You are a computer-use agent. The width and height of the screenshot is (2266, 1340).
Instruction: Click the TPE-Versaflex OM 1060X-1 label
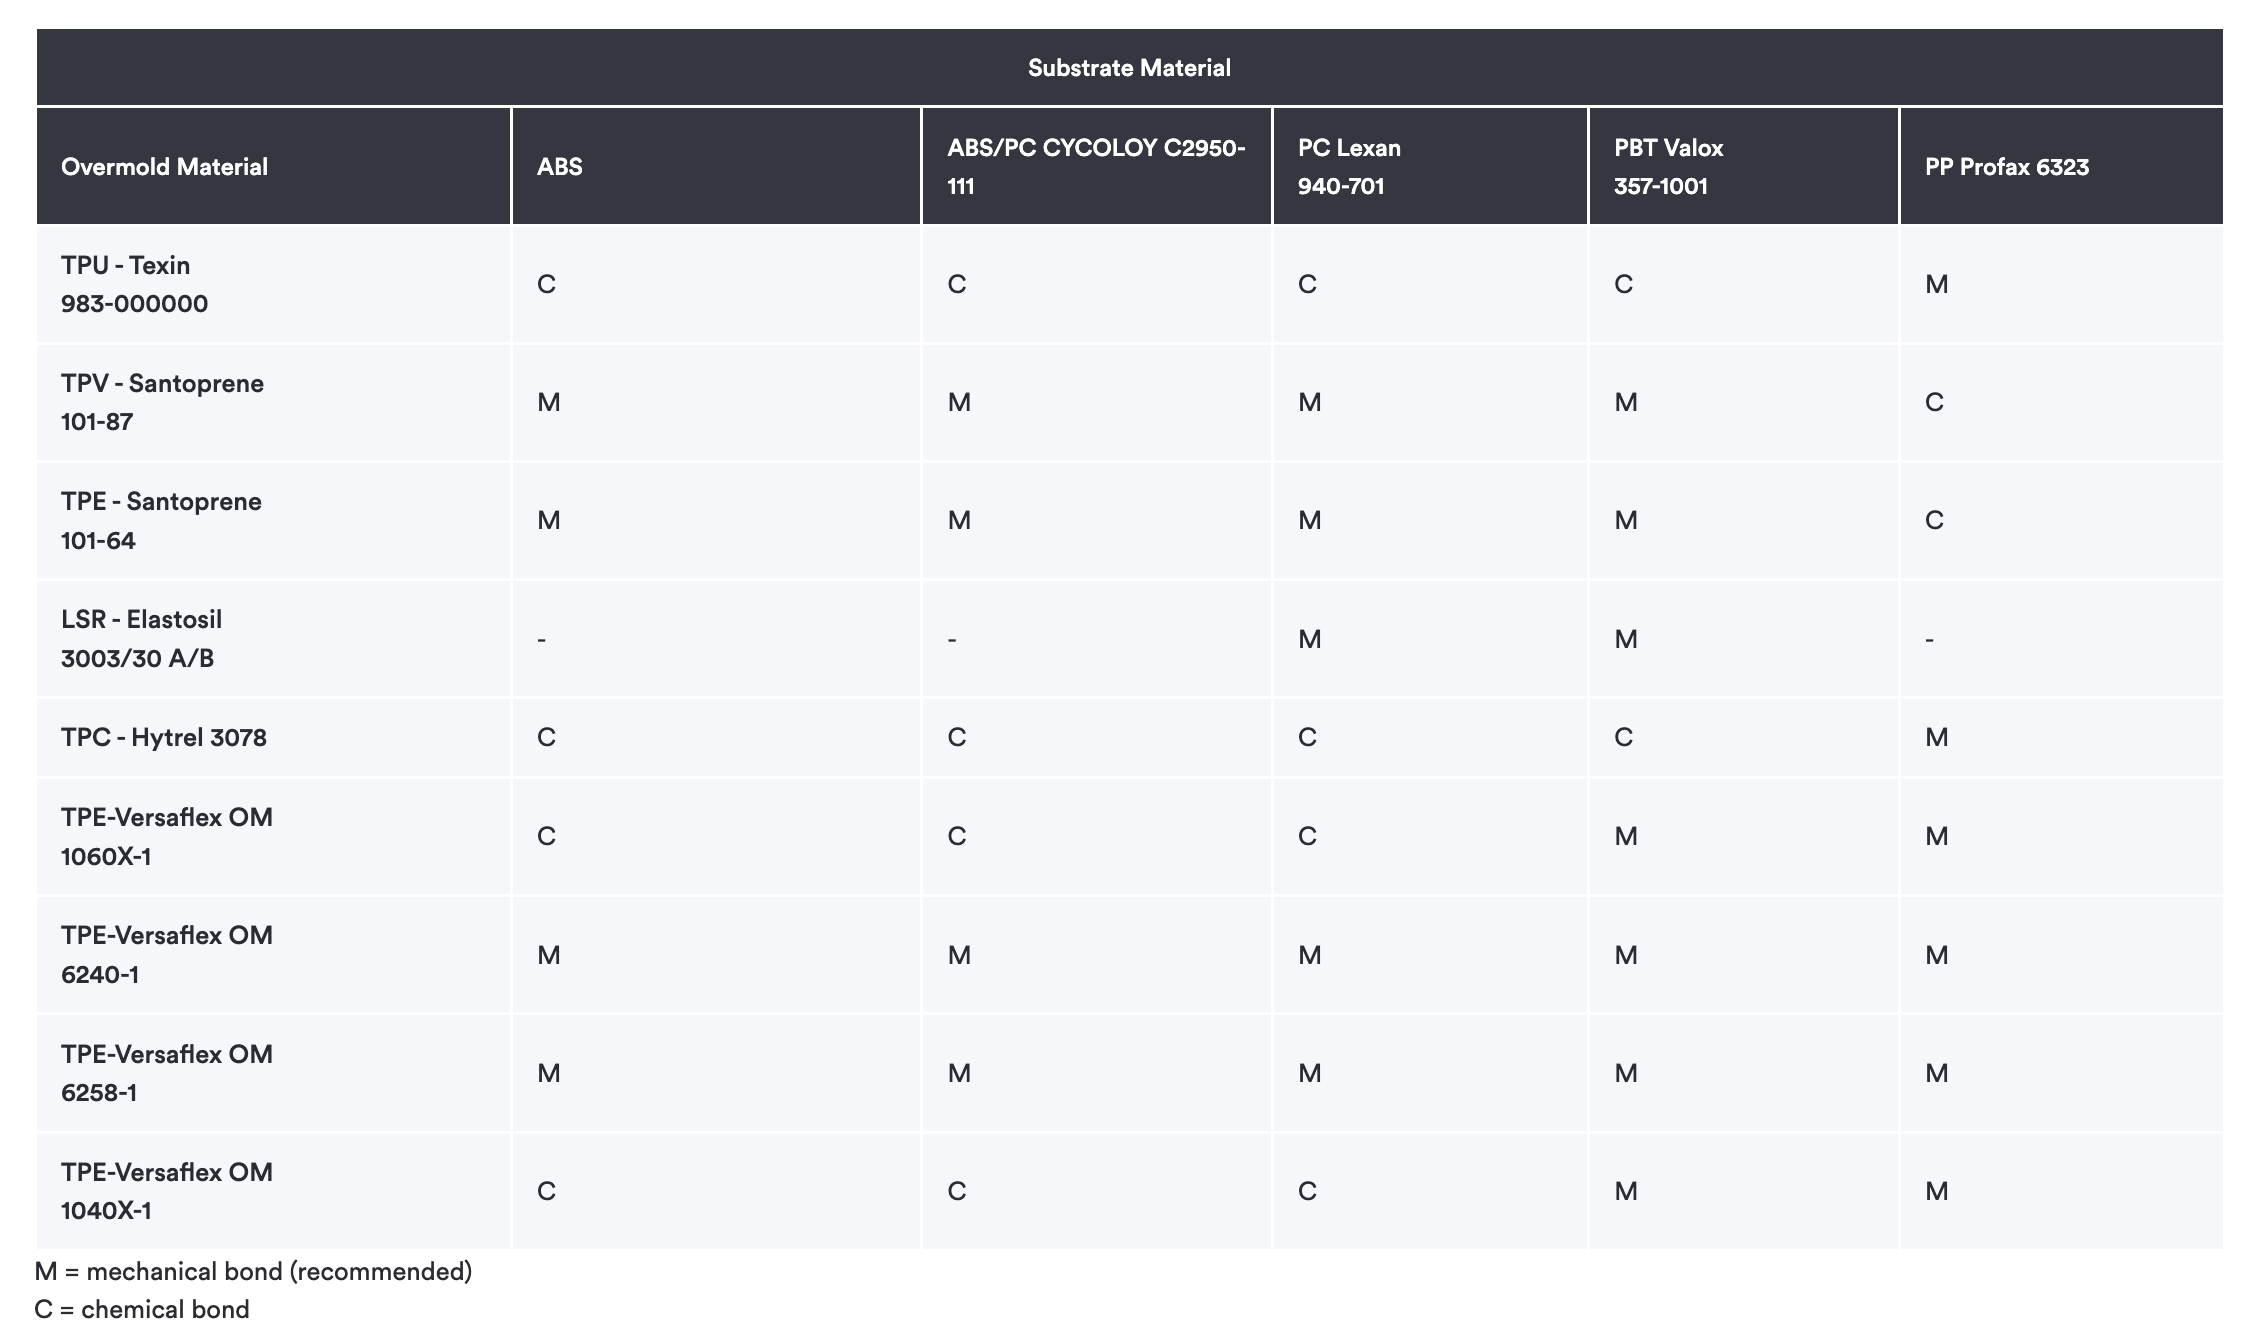[166, 836]
